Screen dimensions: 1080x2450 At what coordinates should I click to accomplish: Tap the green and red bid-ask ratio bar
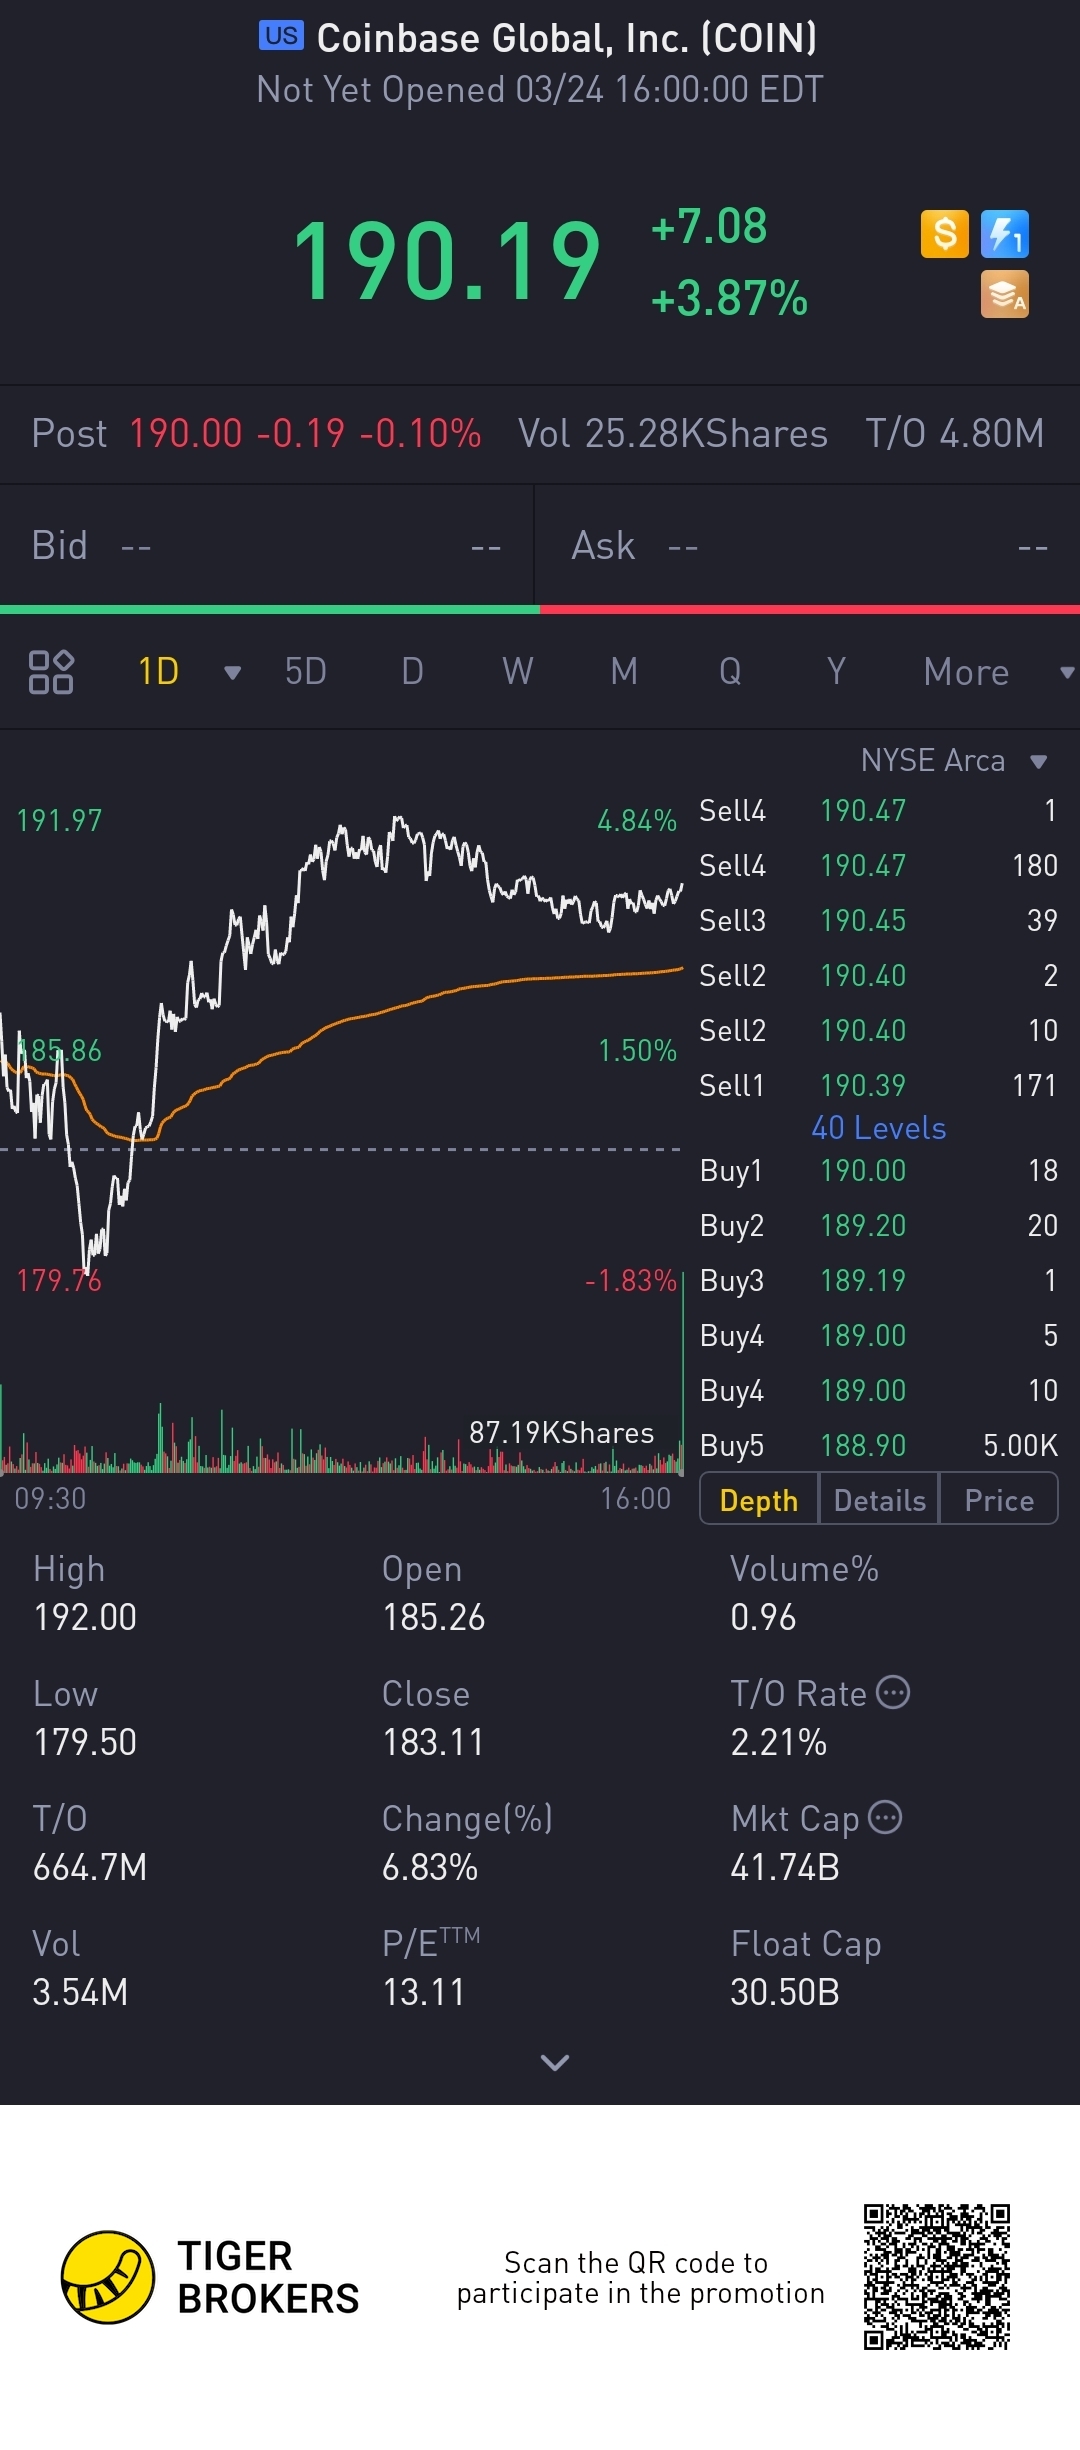(x=540, y=609)
